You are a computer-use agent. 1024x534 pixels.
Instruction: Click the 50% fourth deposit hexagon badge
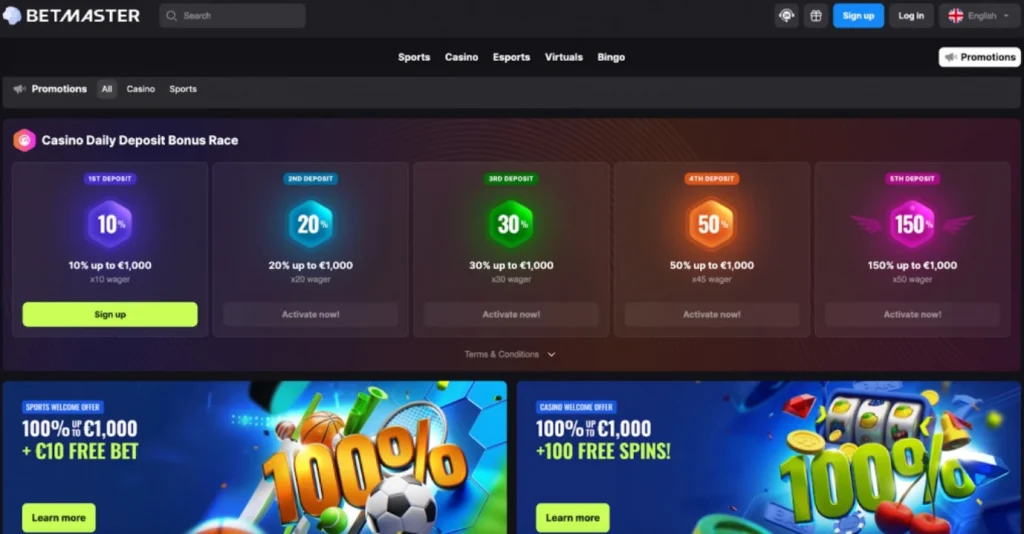pos(712,224)
